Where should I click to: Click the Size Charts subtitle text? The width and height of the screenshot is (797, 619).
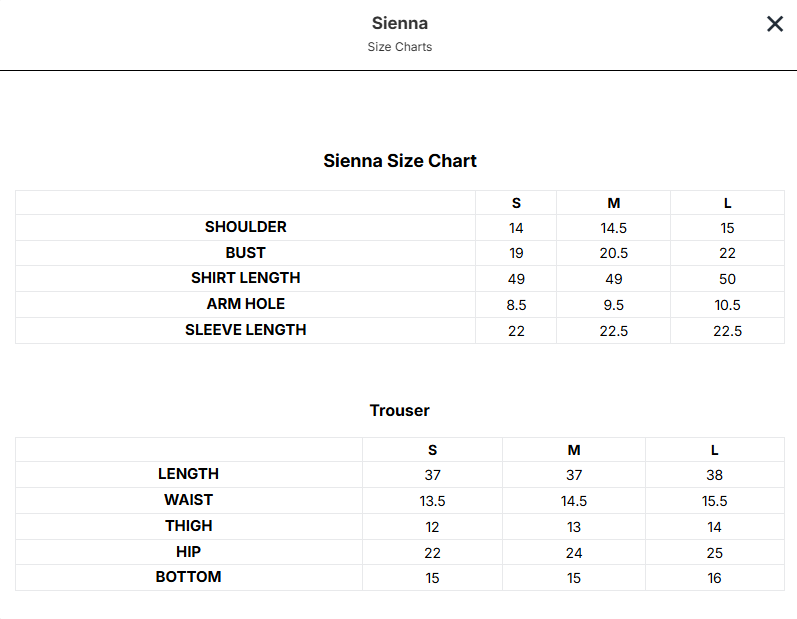(400, 47)
